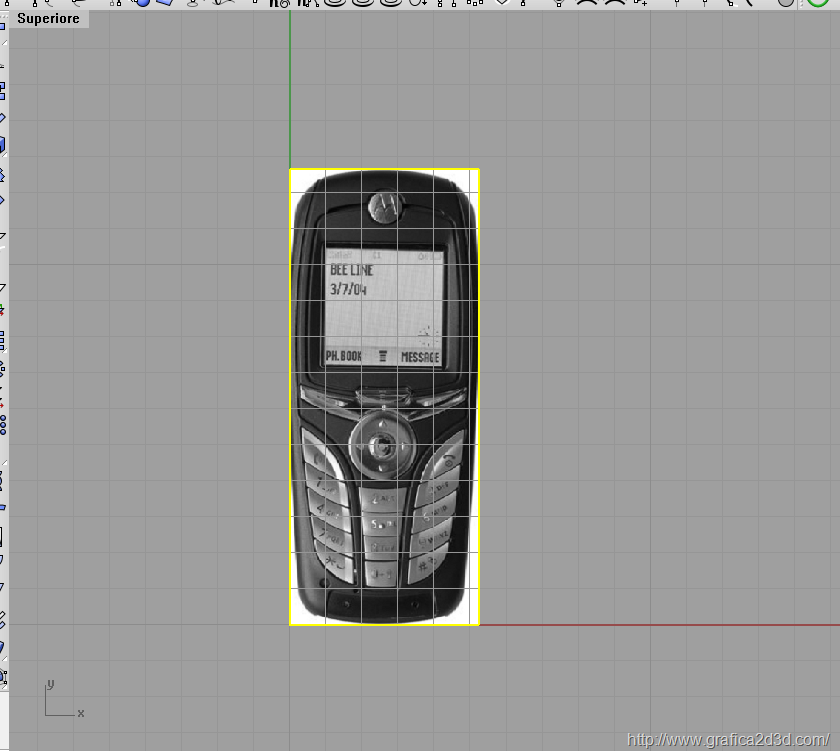Click the blue sphere icon in top toolbar
840x751 pixels.
tap(142, 3)
